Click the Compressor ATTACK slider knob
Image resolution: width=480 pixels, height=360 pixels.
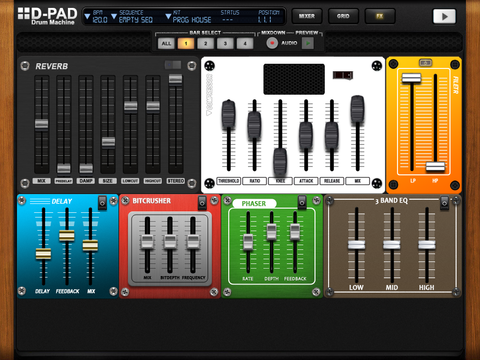point(306,136)
